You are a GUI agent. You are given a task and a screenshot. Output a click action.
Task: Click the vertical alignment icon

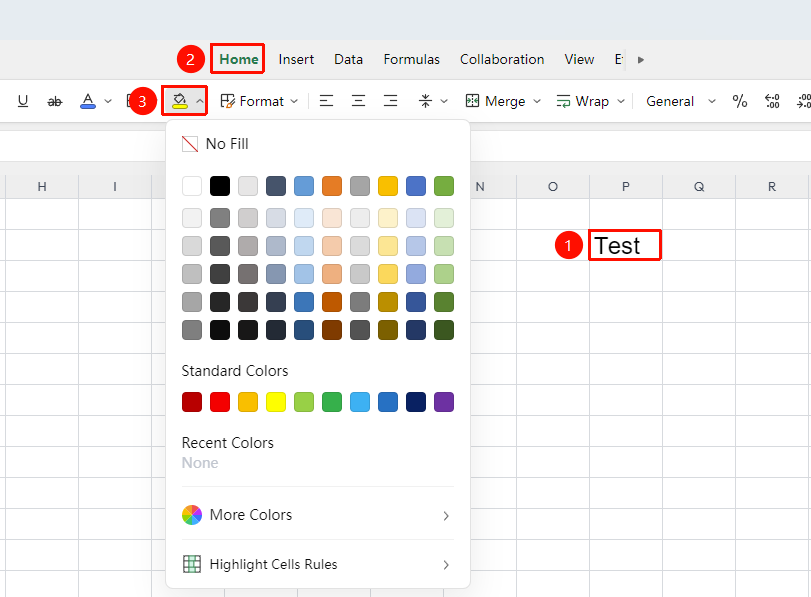[x=425, y=101]
